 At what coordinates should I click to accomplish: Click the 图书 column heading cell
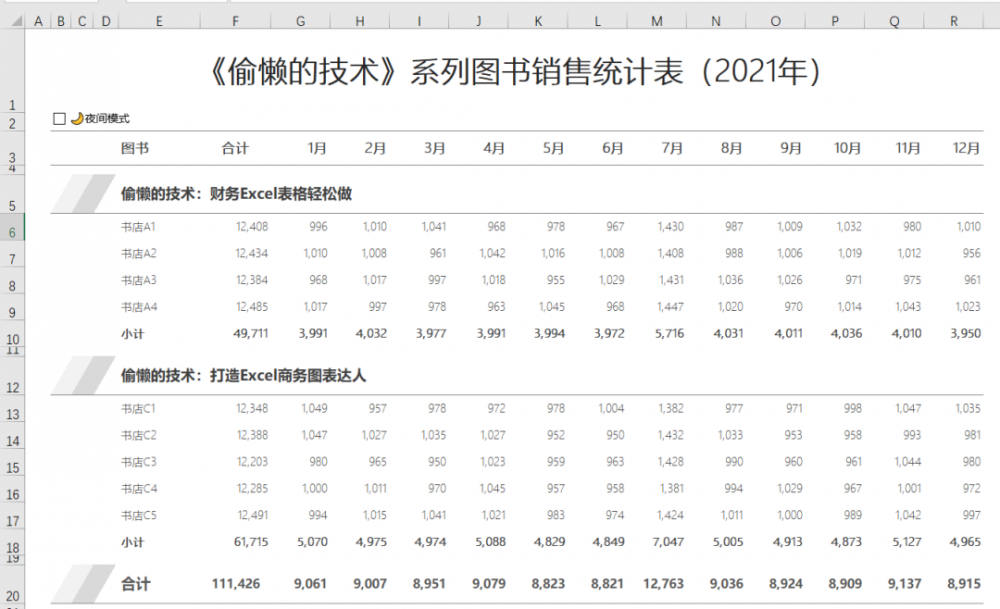[x=135, y=149]
